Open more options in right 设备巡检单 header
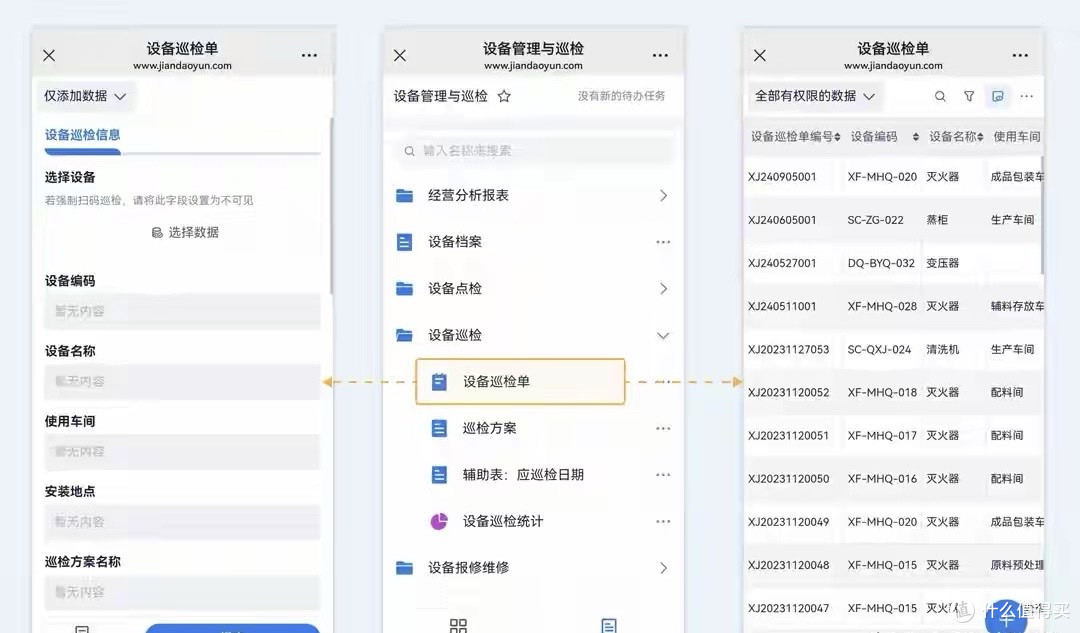Image resolution: width=1080 pixels, height=633 pixels. [x=1020, y=55]
